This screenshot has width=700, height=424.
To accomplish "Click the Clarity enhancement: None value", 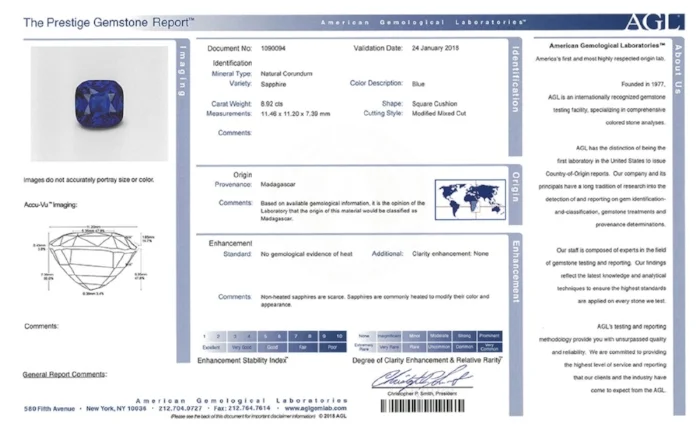I will 450,254.
